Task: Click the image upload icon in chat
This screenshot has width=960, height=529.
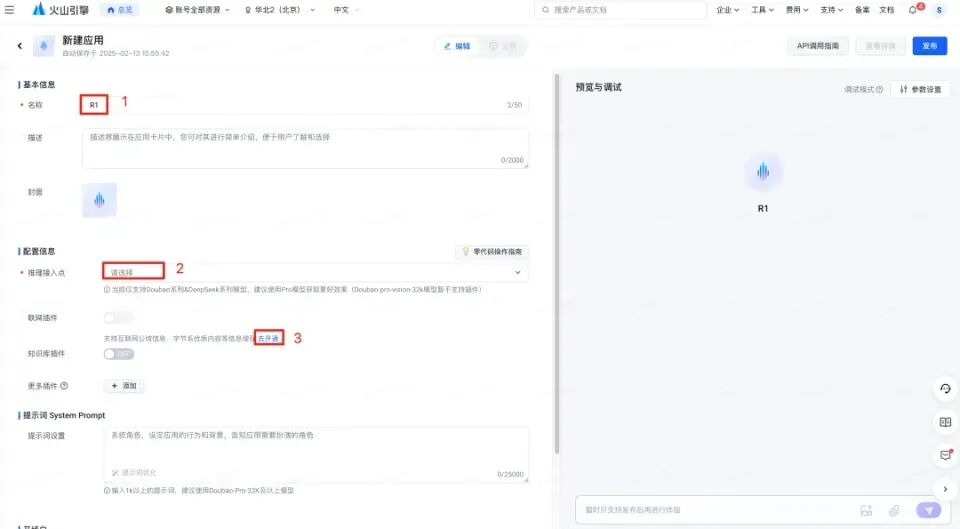Action: pyautogui.click(x=866, y=510)
